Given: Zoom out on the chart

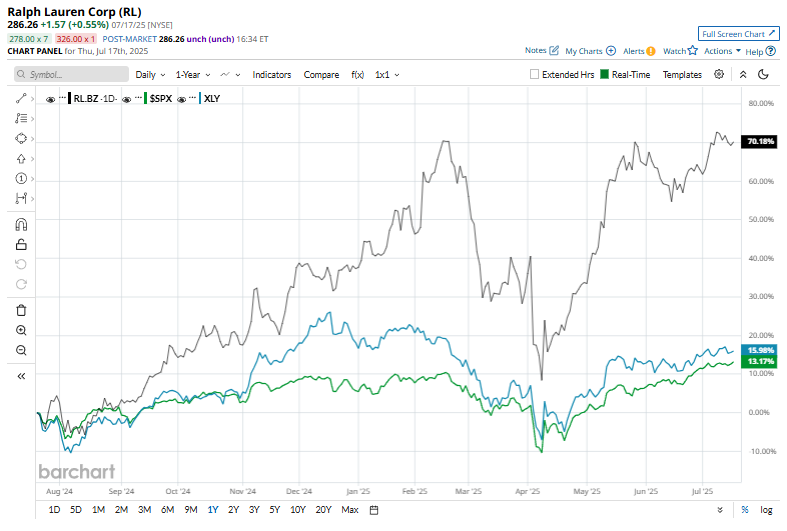Looking at the screenshot, I should (21, 350).
